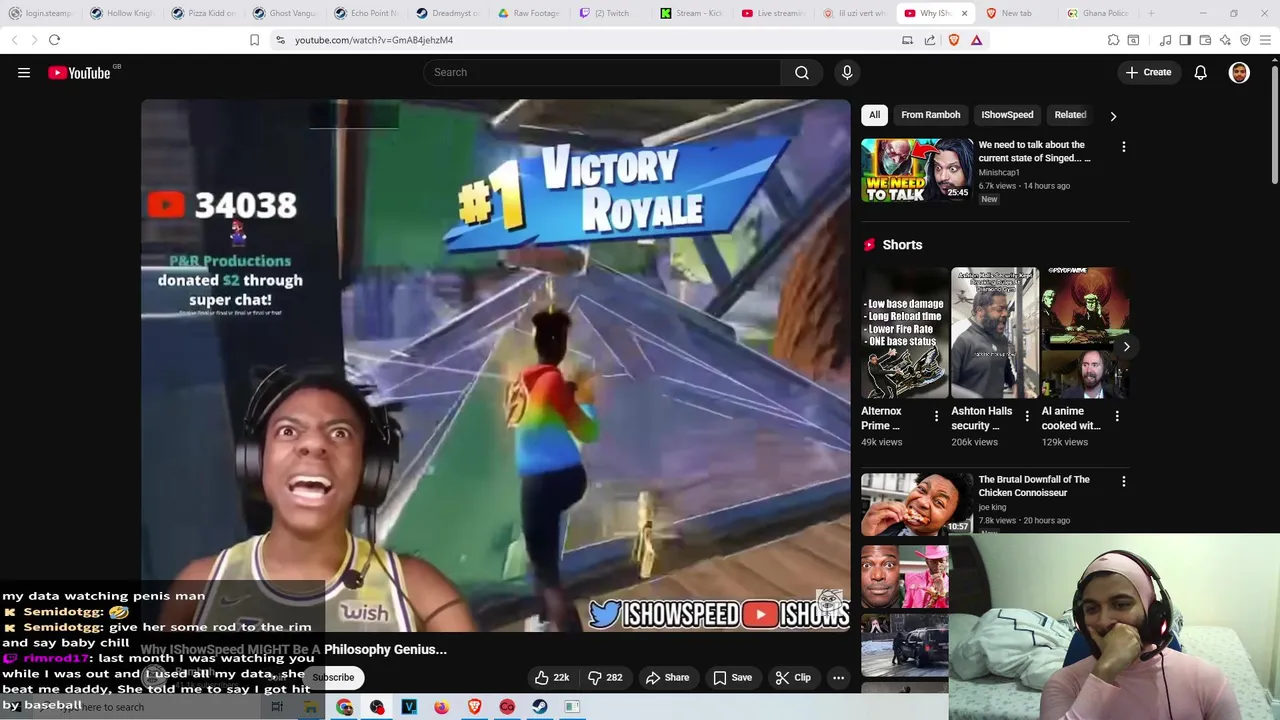Open options for Chicken Connoisseur video

click(1123, 482)
